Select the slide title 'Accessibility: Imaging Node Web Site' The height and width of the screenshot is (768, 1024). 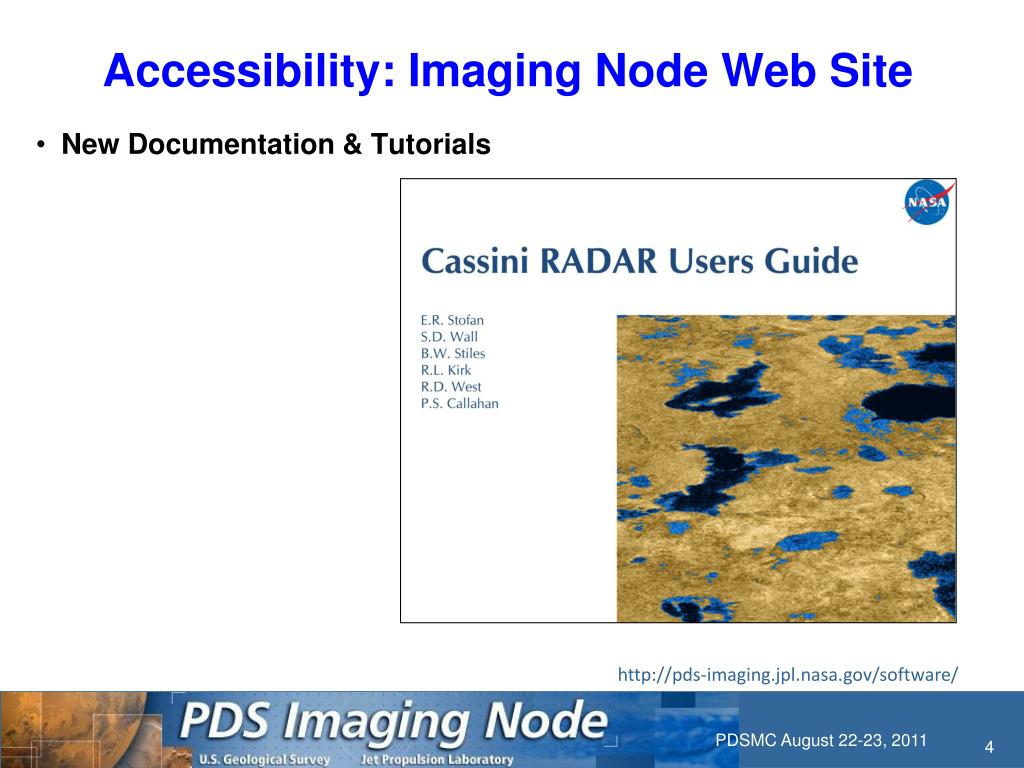click(x=507, y=71)
